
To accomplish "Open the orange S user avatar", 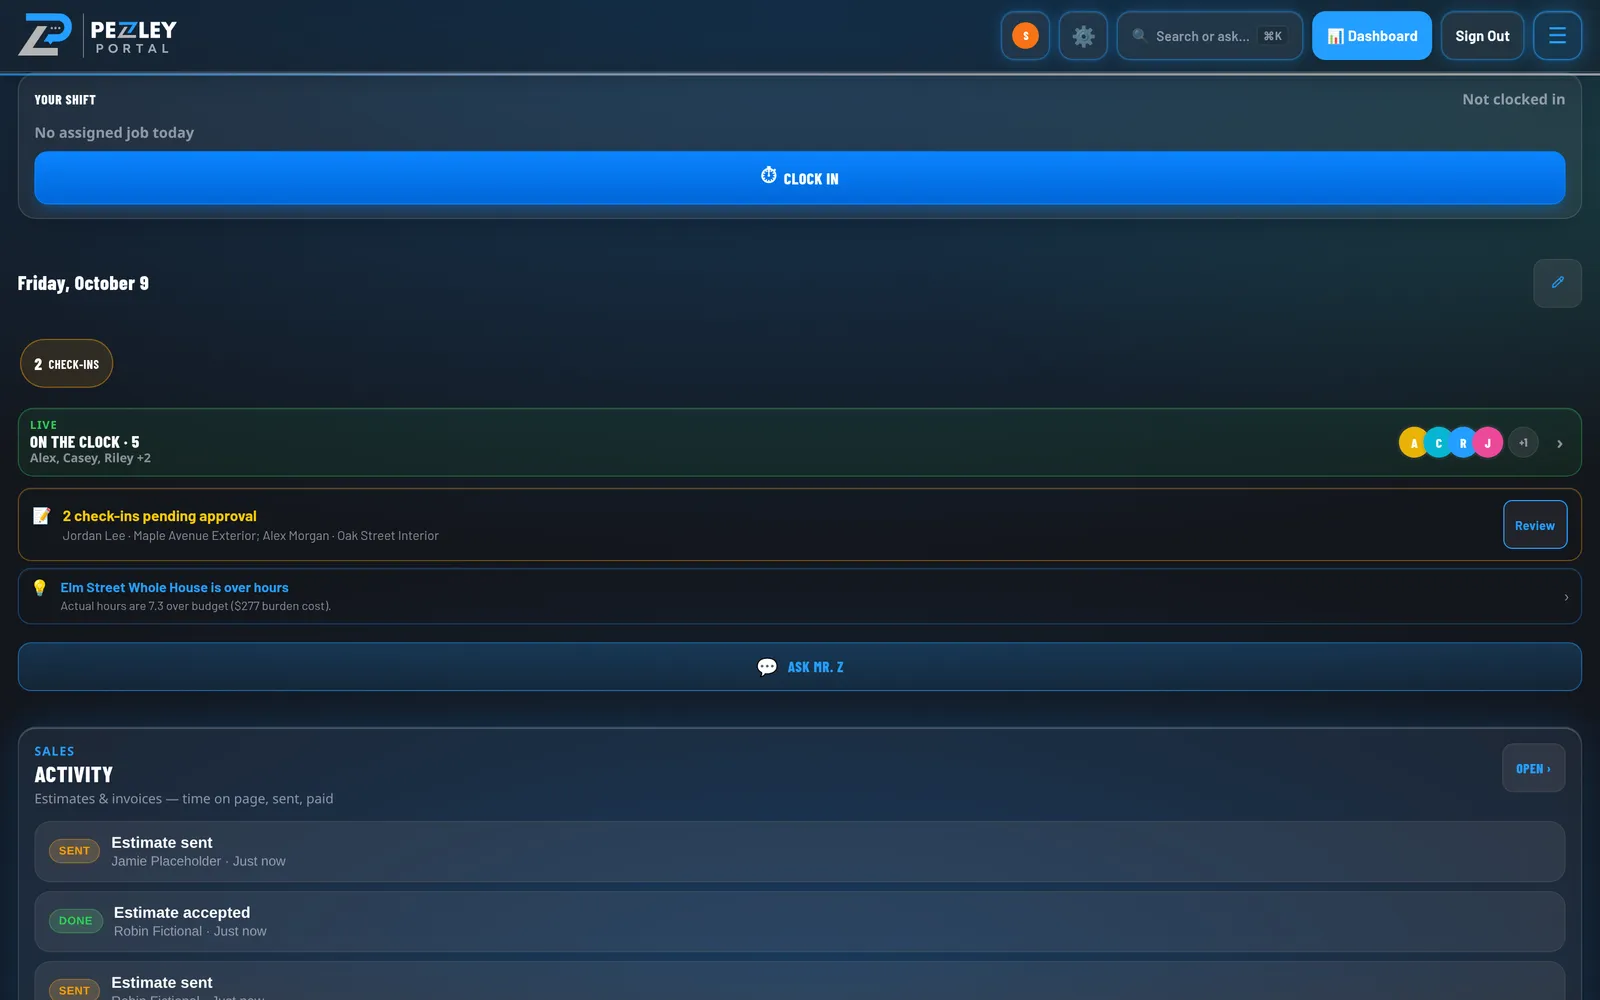I will point(1025,36).
